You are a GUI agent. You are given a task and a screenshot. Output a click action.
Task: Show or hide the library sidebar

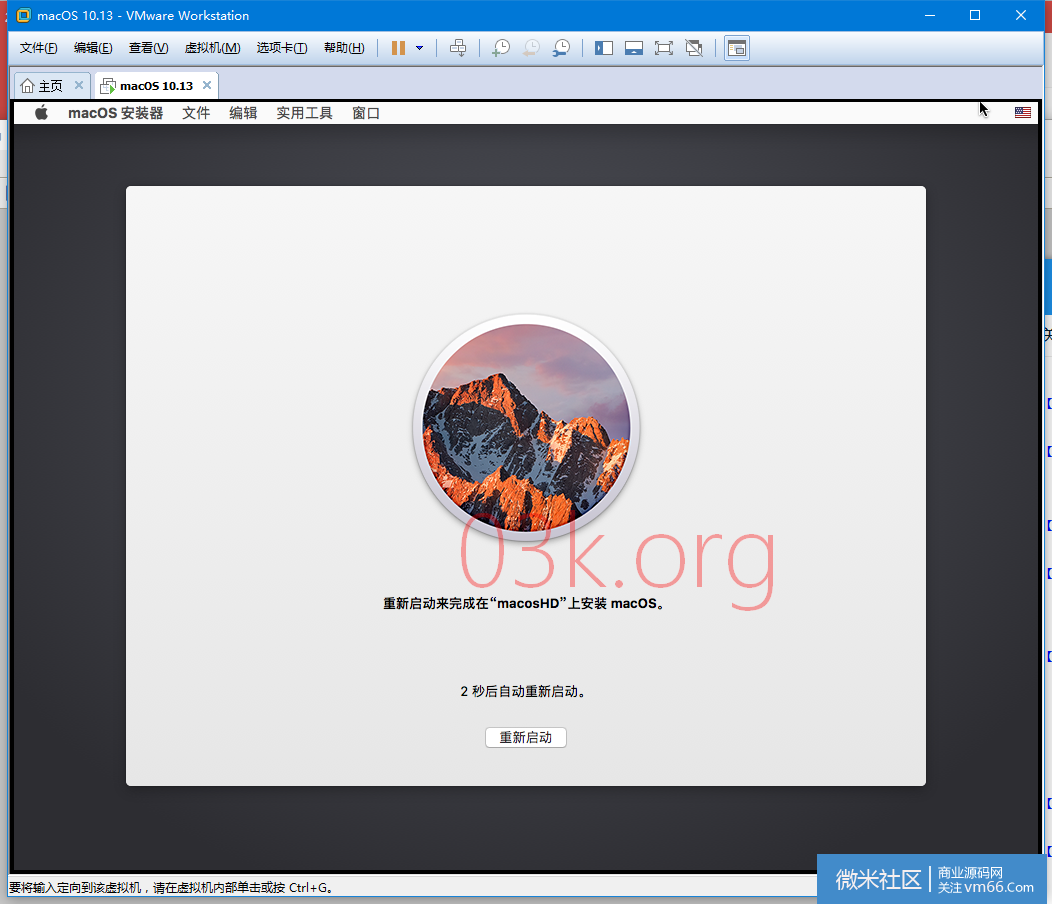604,48
